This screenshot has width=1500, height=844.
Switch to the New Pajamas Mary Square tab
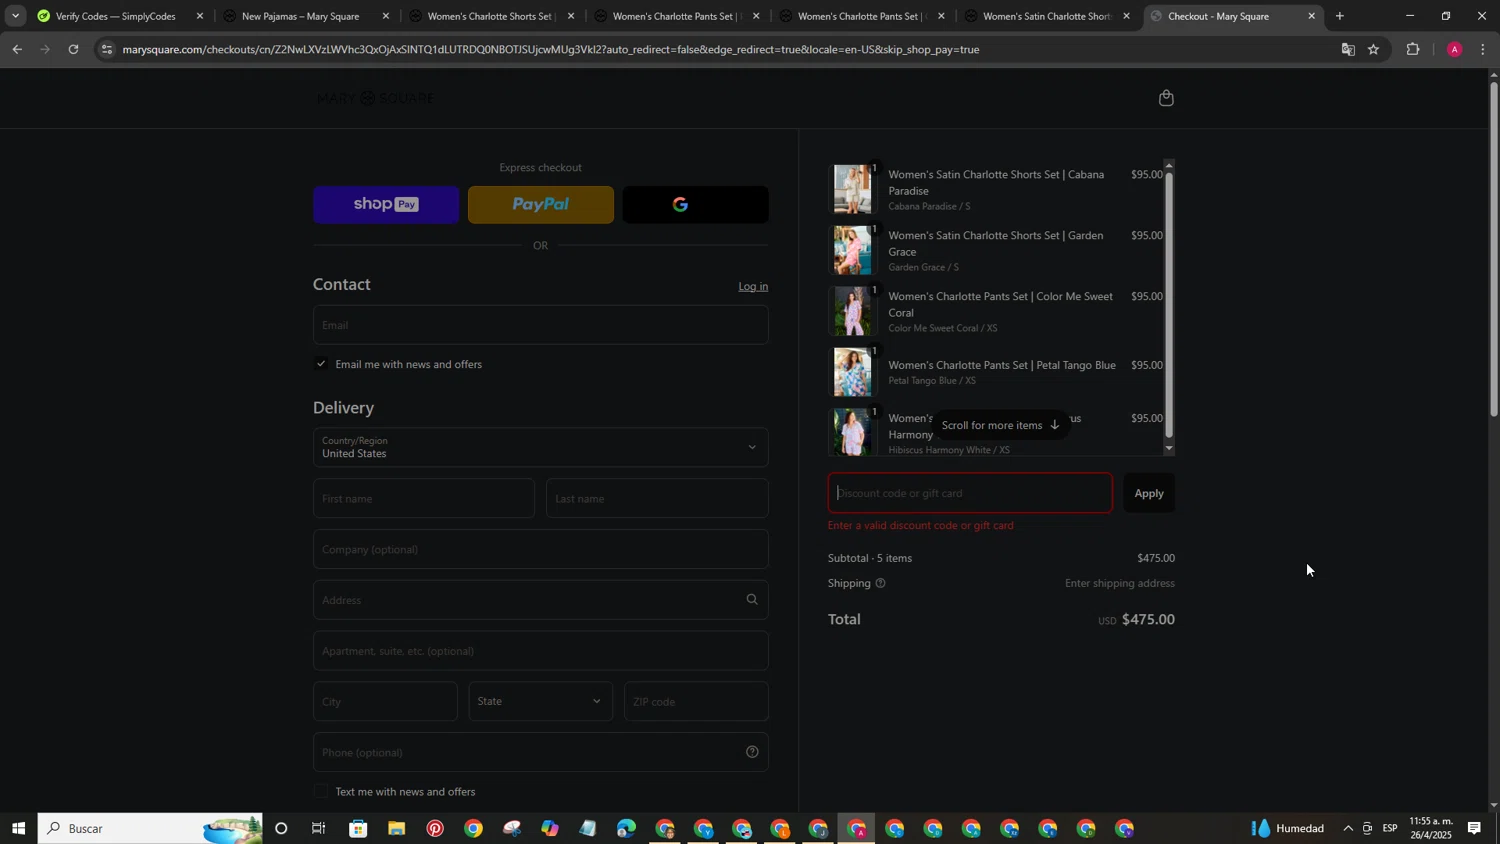click(300, 16)
